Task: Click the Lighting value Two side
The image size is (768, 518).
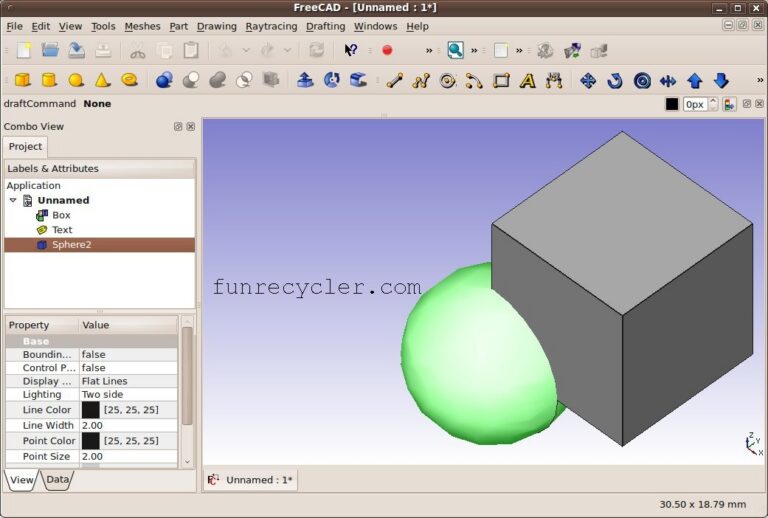Action: [x=128, y=395]
